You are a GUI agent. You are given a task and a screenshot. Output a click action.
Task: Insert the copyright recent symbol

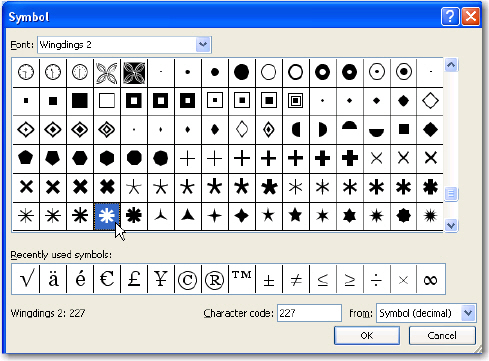[x=188, y=280]
